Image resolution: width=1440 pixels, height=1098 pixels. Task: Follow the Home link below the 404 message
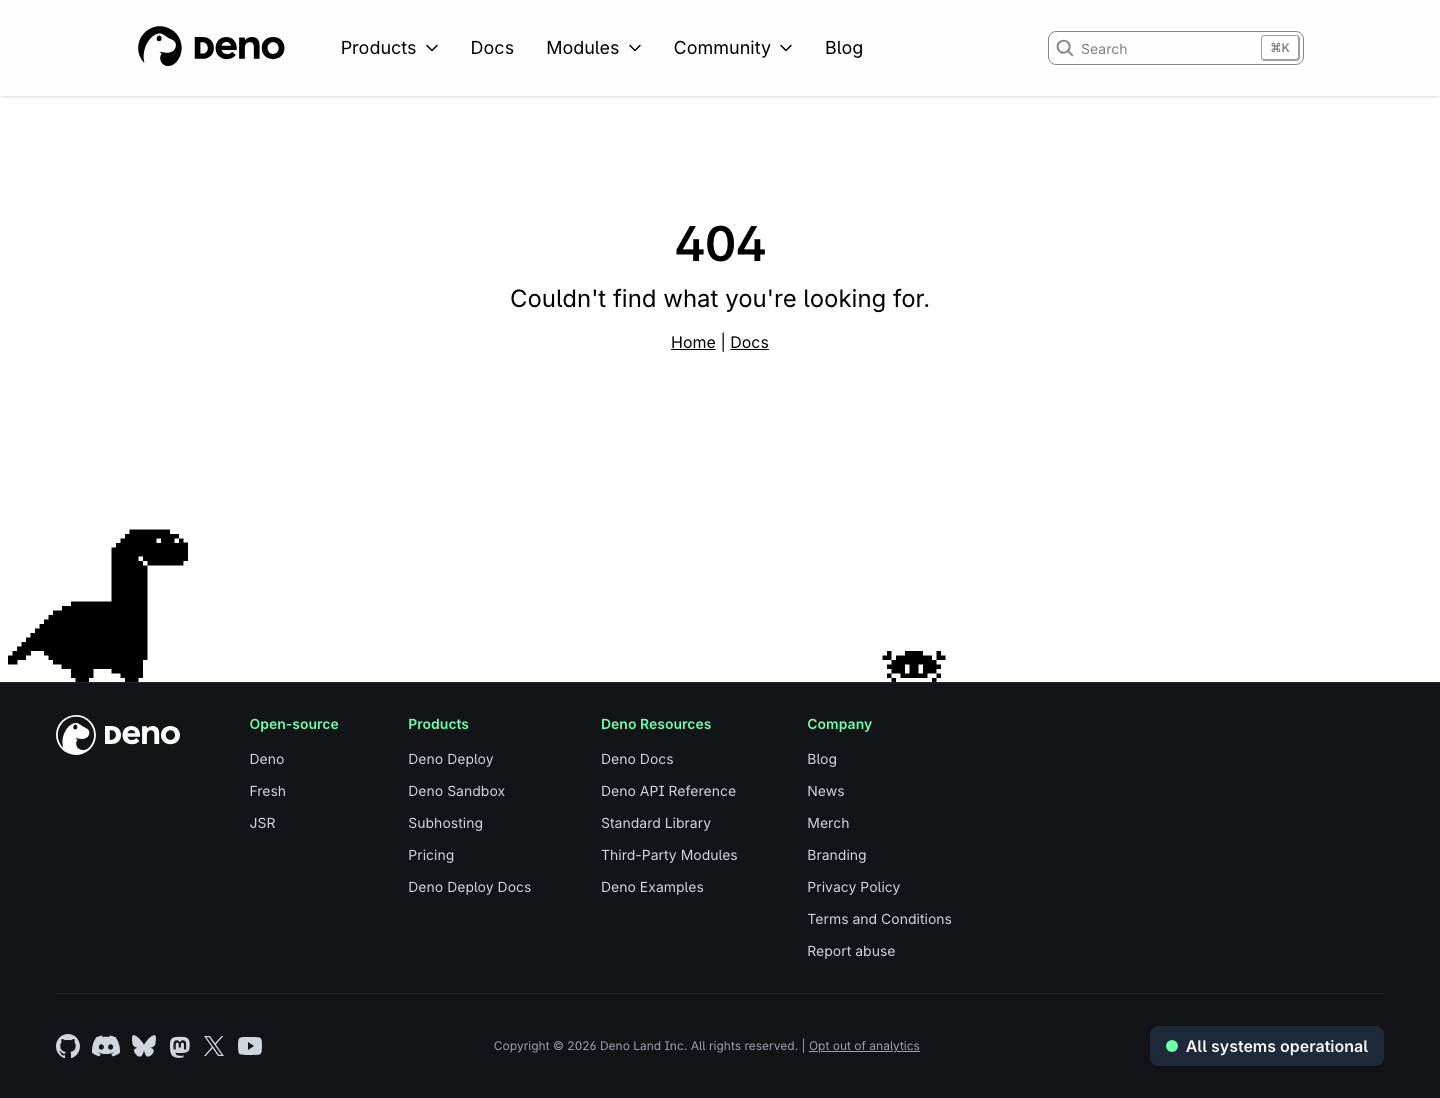tap(693, 342)
